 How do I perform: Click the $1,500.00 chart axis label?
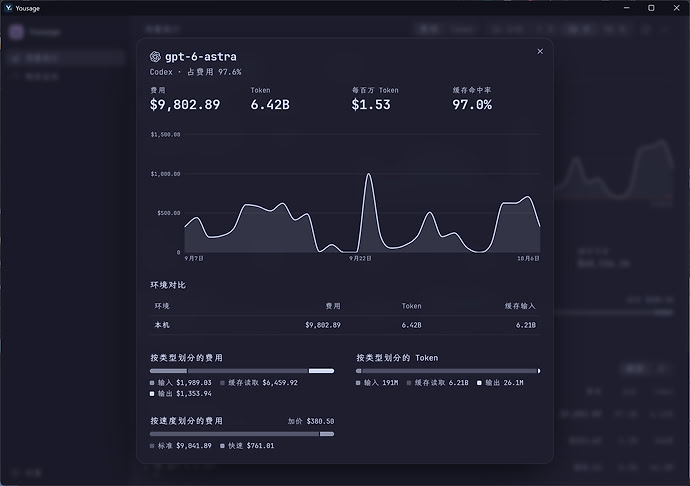click(x=165, y=134)
